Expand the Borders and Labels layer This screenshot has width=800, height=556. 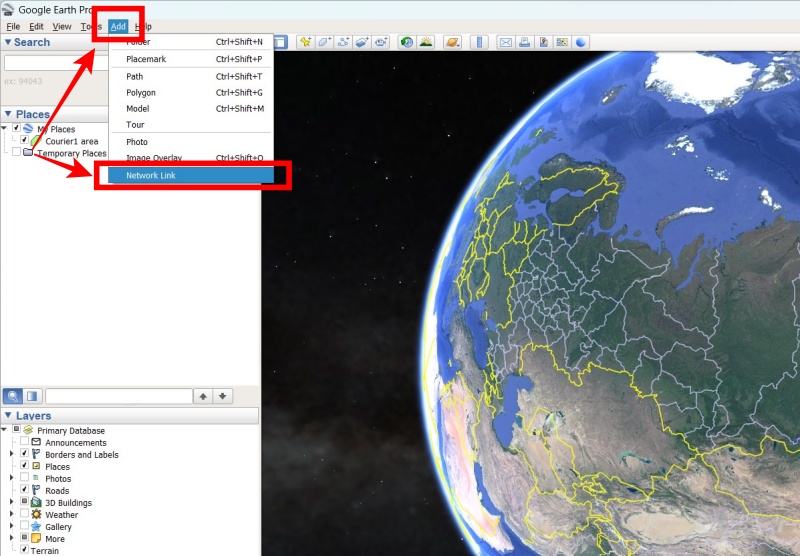pyautogui.click(x=12, y=454)
